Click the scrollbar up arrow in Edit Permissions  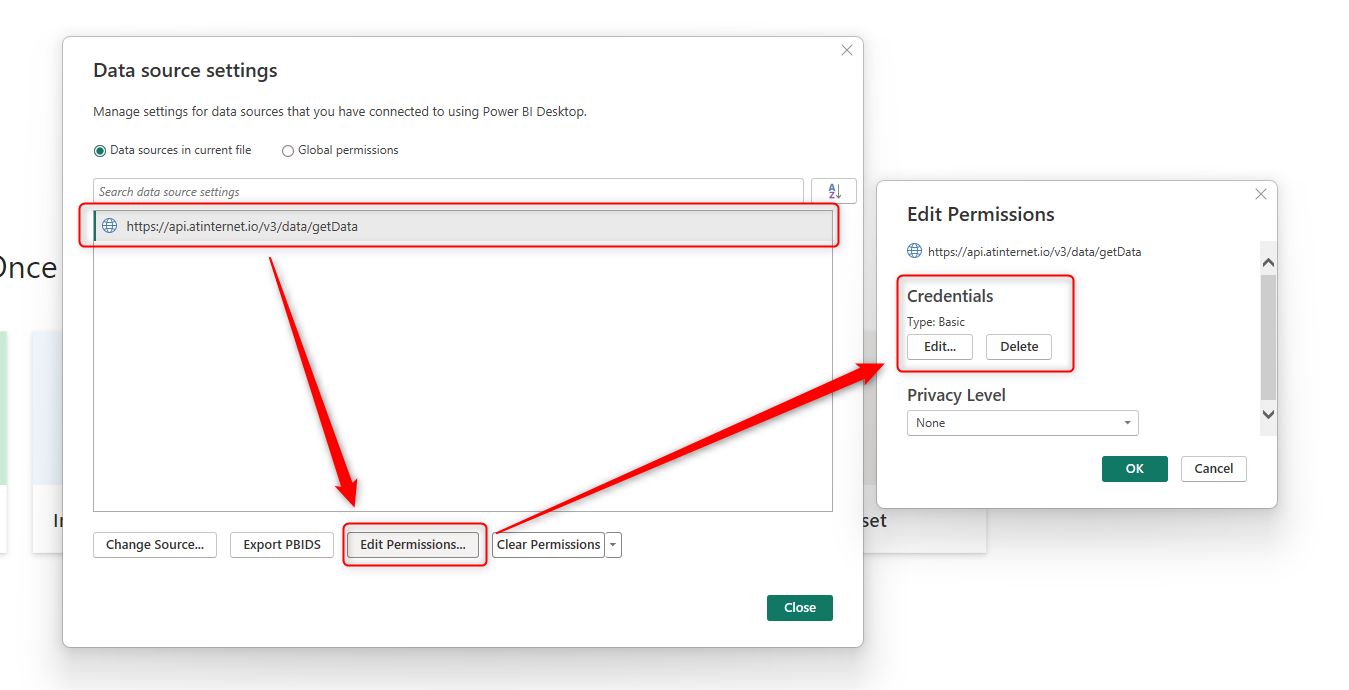[x=1268, y=262]
